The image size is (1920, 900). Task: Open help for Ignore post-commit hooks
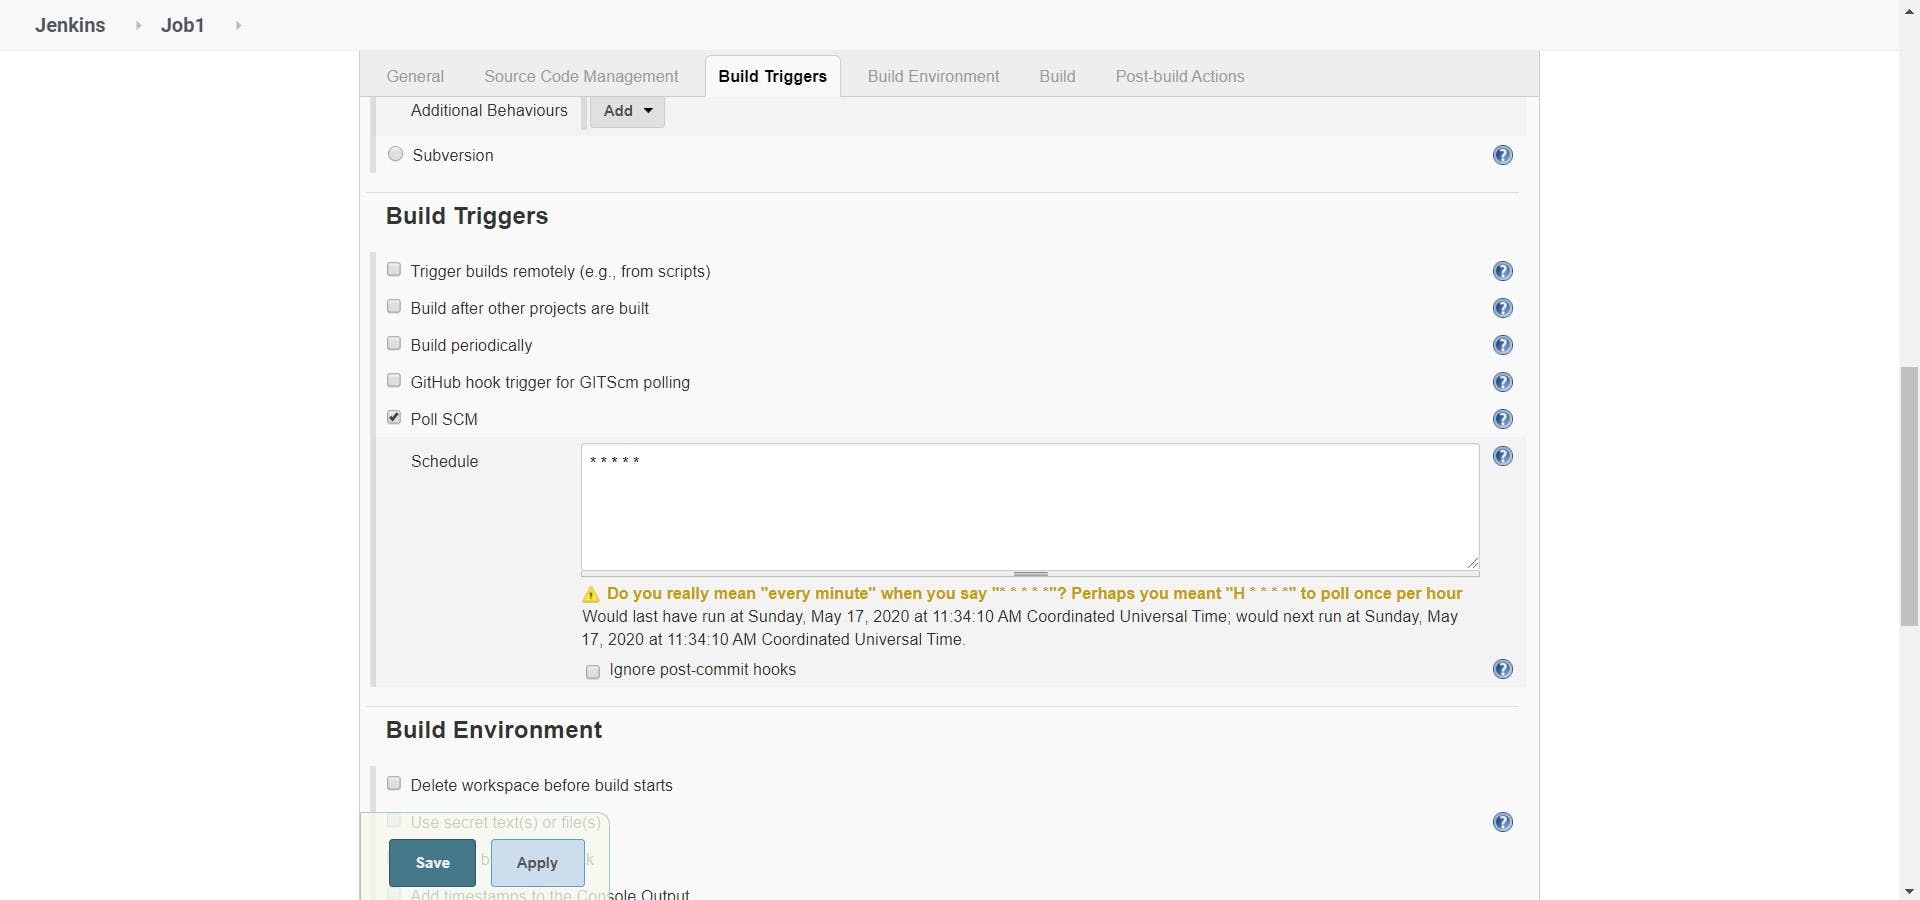(1503, 669)
